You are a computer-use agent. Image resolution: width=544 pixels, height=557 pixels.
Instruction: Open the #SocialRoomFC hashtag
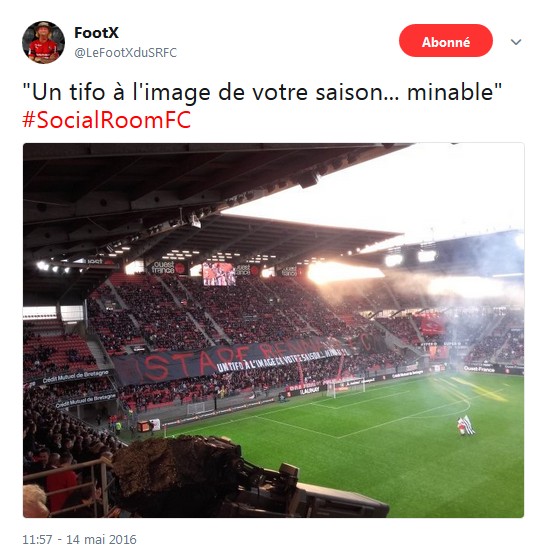107,120
